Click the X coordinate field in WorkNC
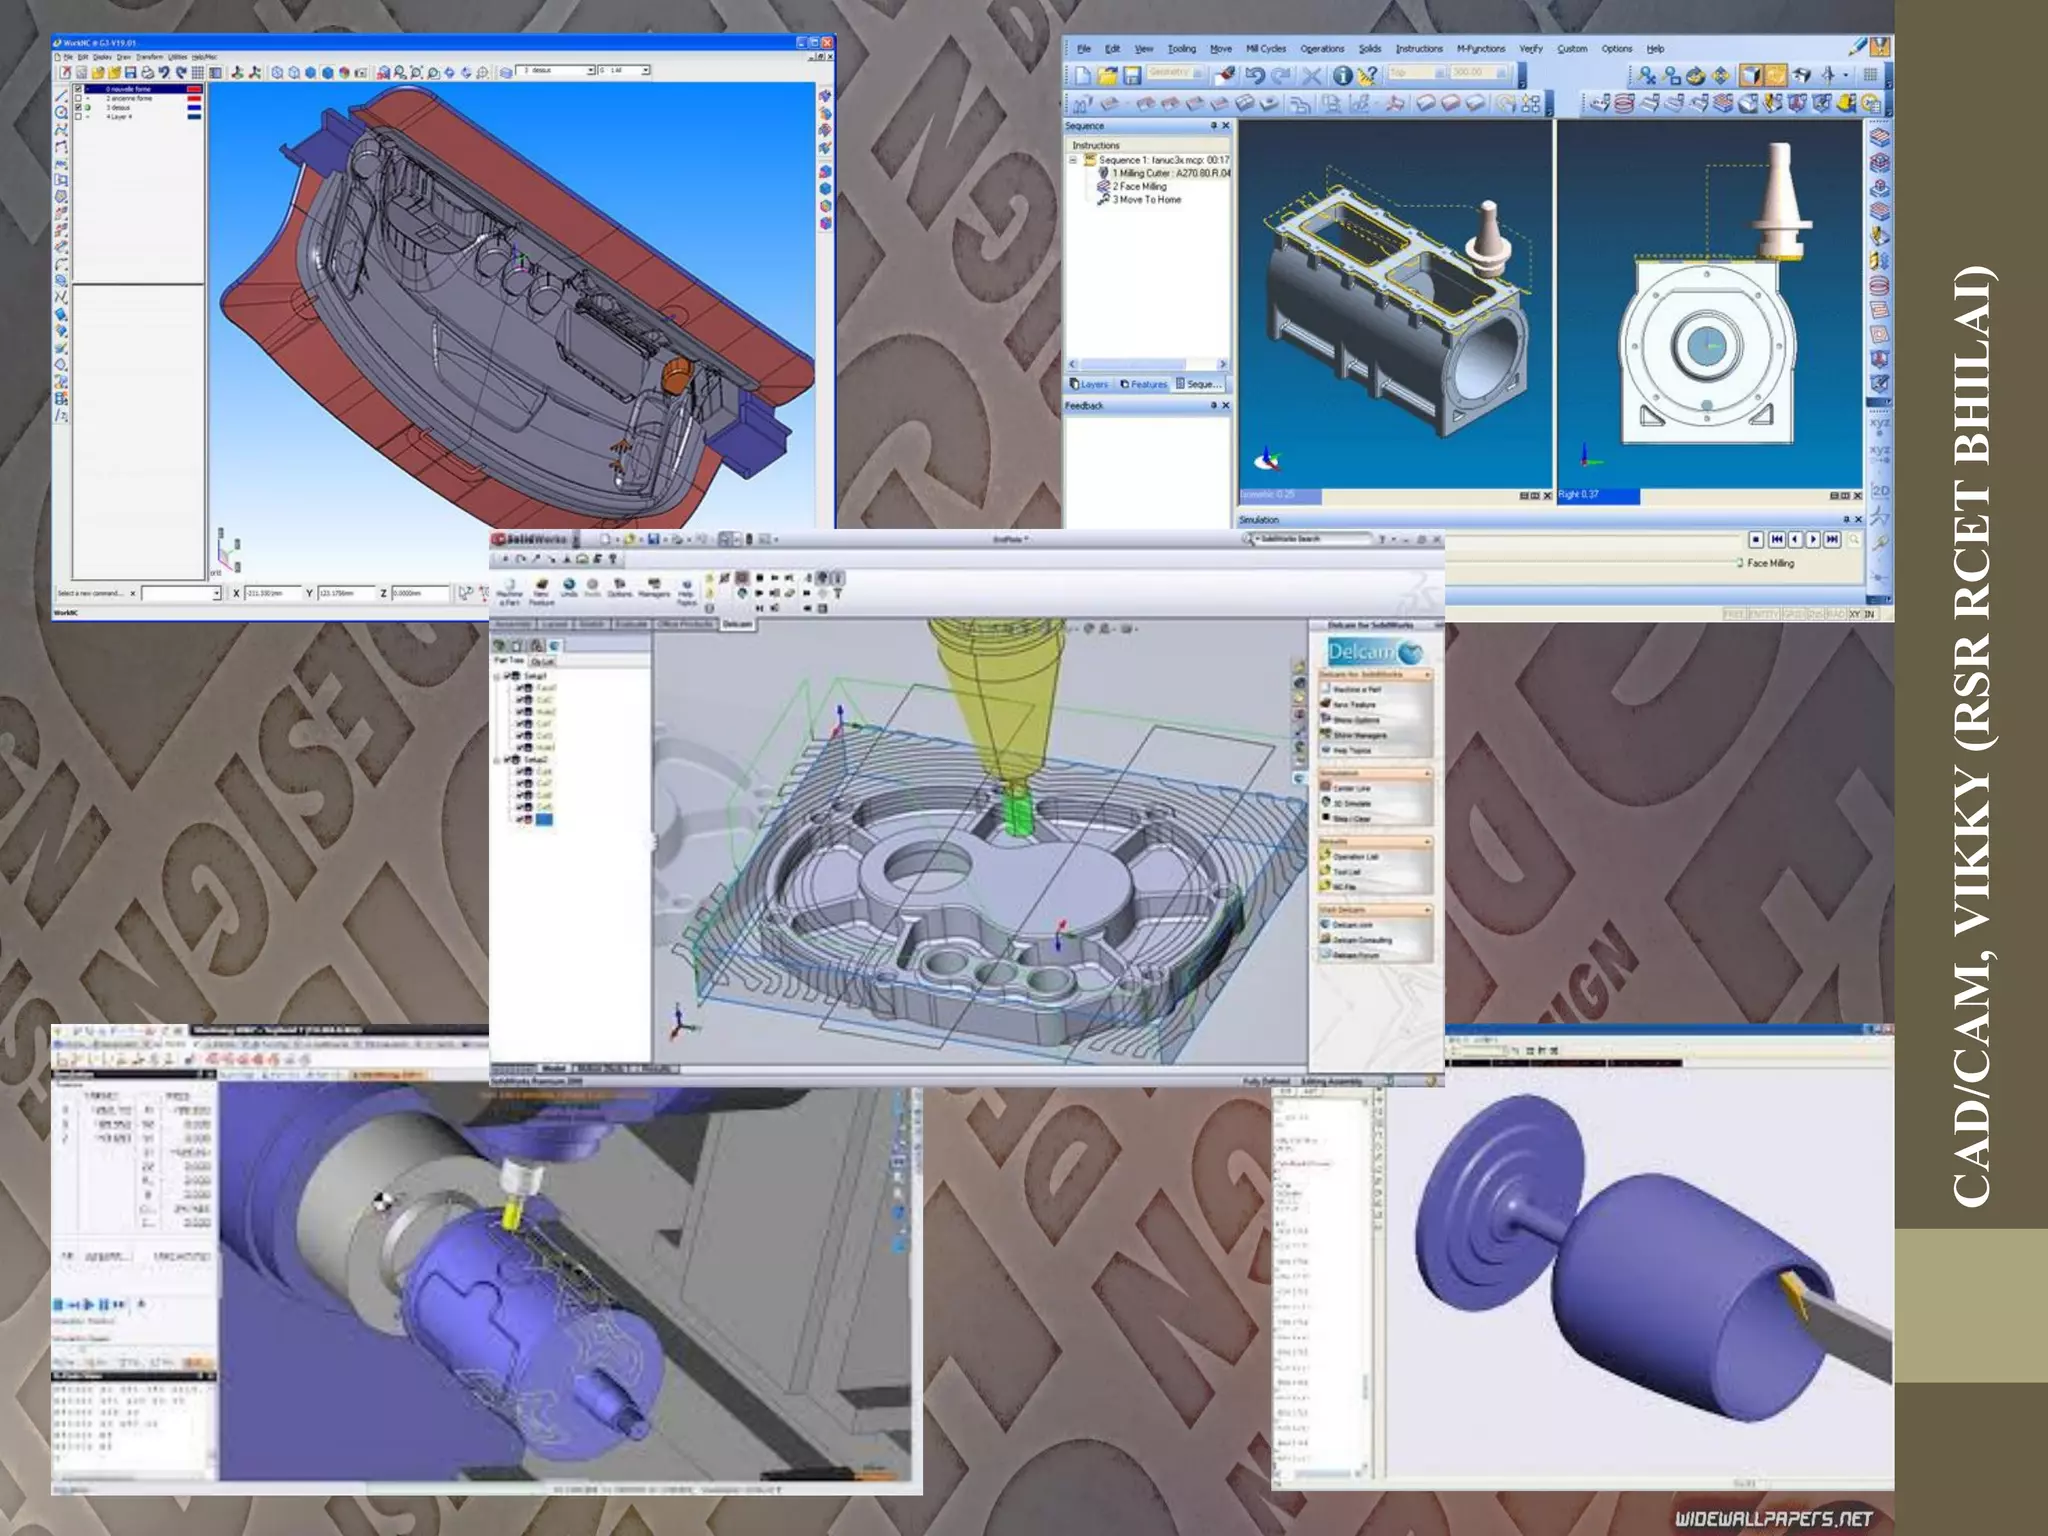Viewport: 2048px width, 1536px height. pos(273,594)
